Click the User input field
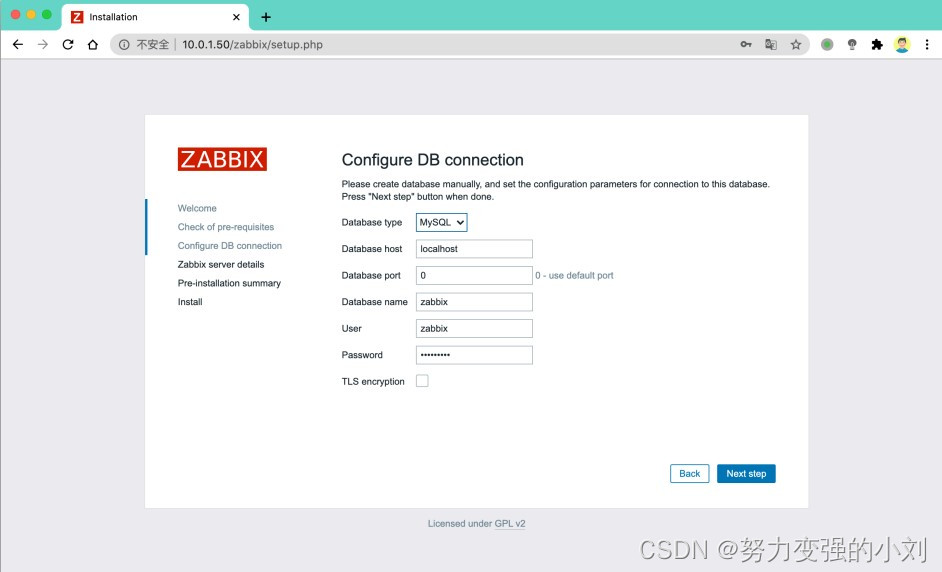 point(474,328)
